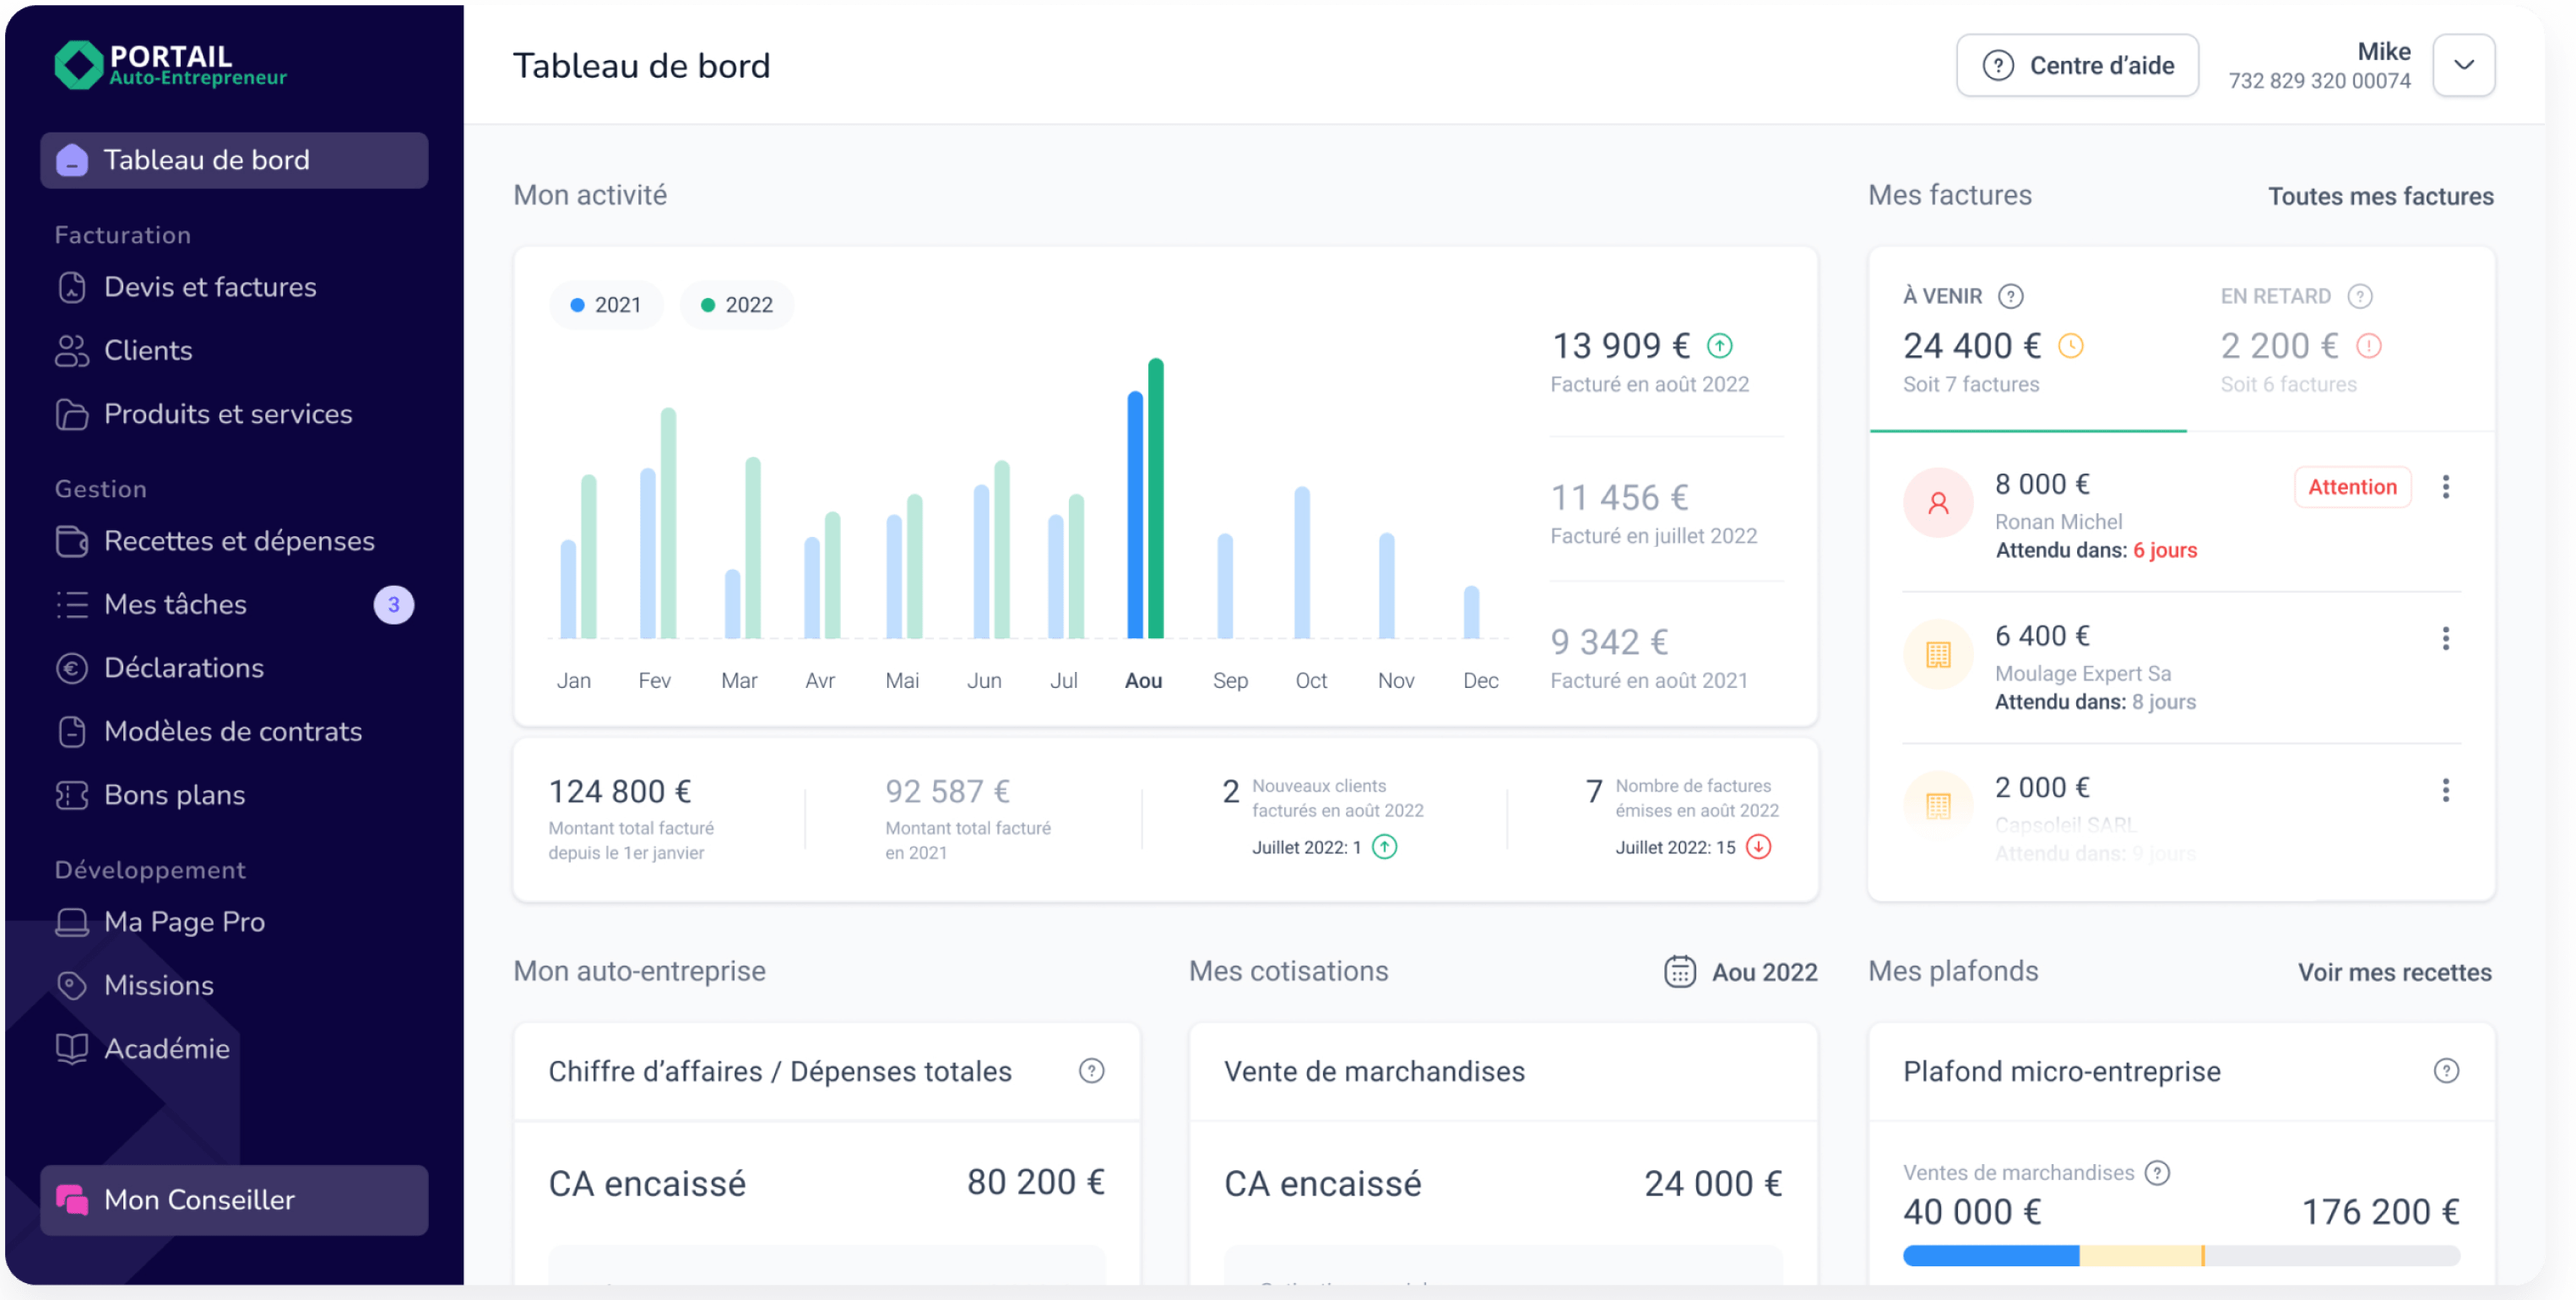This screenshot has width=2576, height=1300.
Task: Click help icon beside Ventes de marchandises
Action: pos(2157,1173)
